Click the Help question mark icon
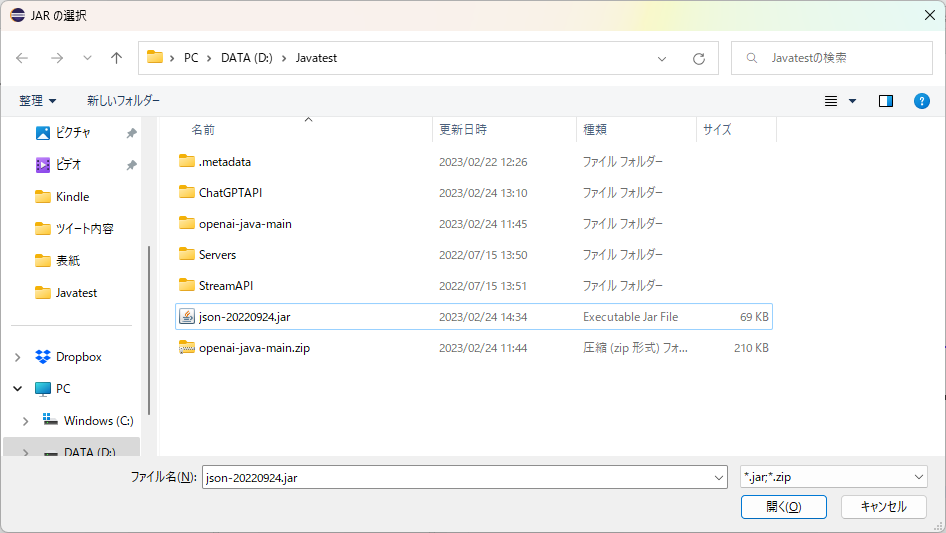This screenshot has width=946, height=533. (x=922, y=101)
